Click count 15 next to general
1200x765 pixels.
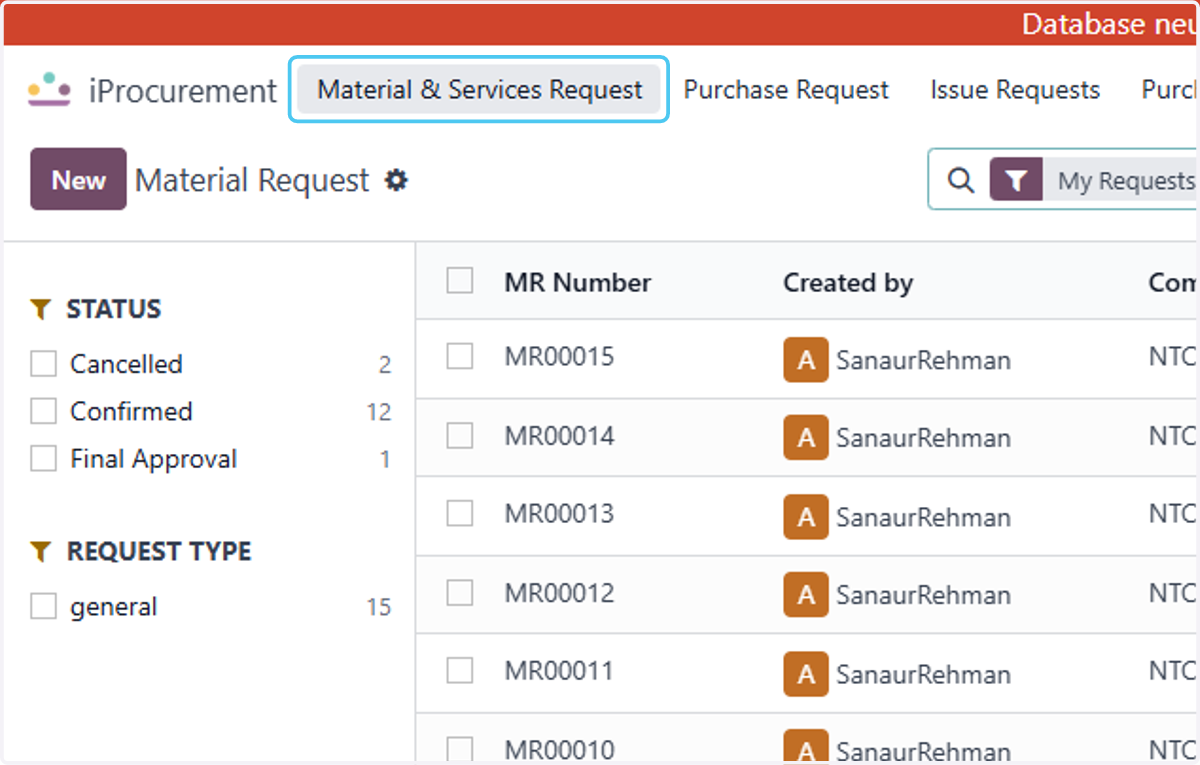(x=378, y=608)
